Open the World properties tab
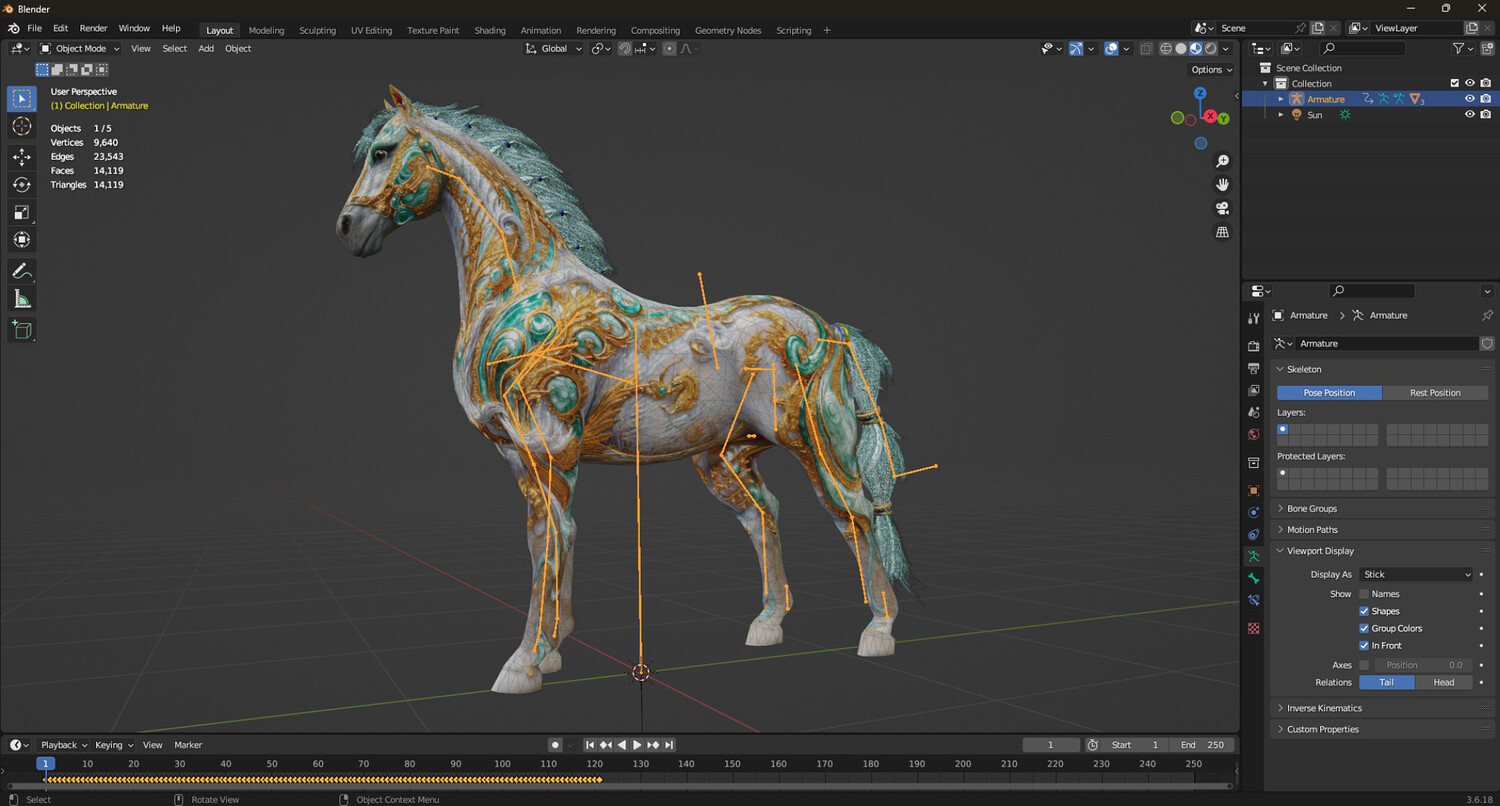The image size is (1500, 806). coord(1254,435)
